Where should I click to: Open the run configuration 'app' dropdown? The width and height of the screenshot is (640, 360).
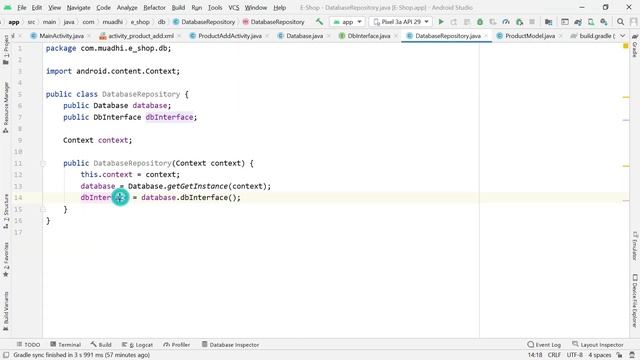(x=347, y=22)
